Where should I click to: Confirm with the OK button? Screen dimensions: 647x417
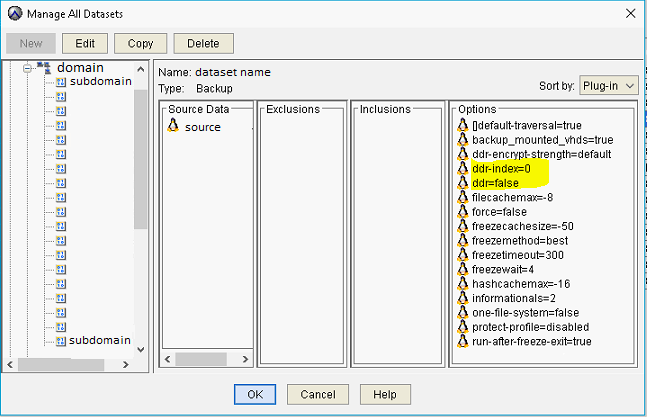click(254, 394)
